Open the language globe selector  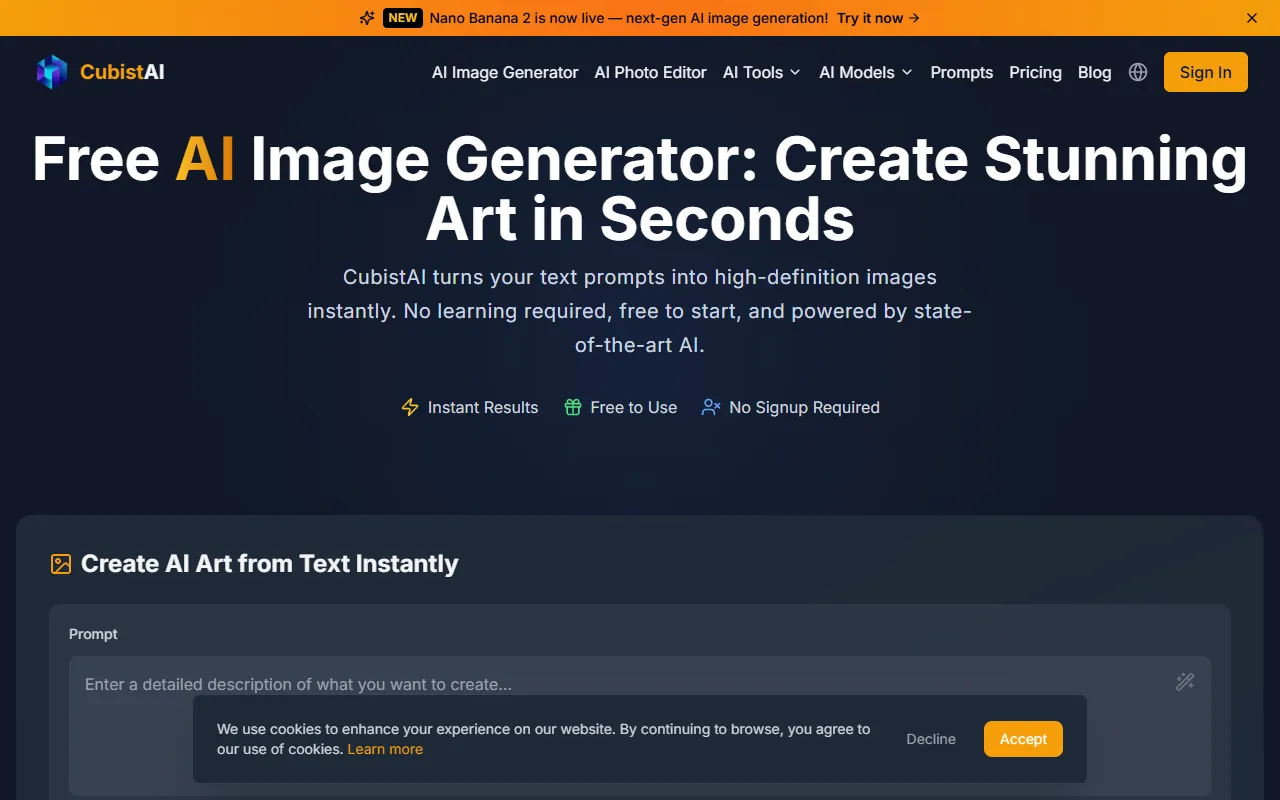pos(1138,72)
